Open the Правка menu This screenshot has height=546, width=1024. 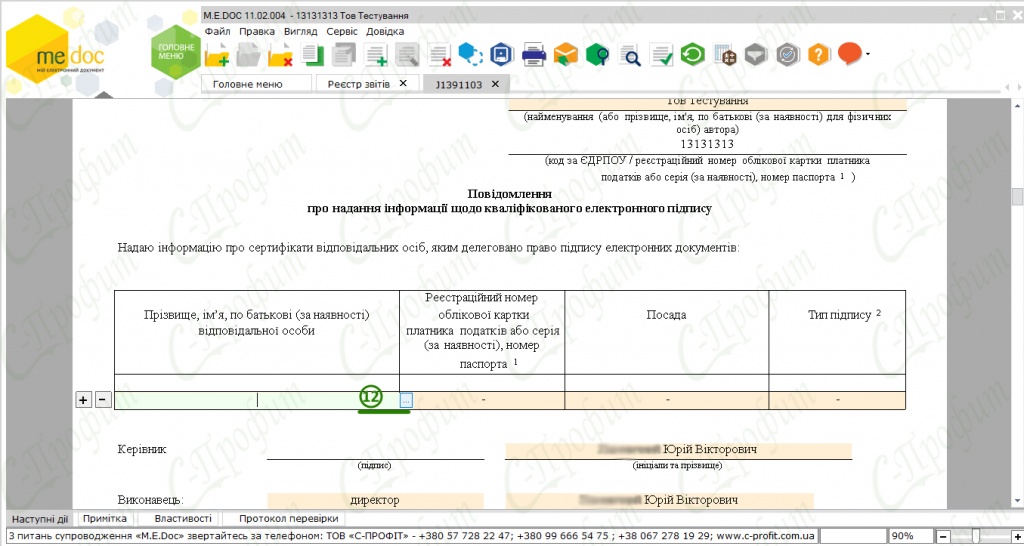[257, 31]
